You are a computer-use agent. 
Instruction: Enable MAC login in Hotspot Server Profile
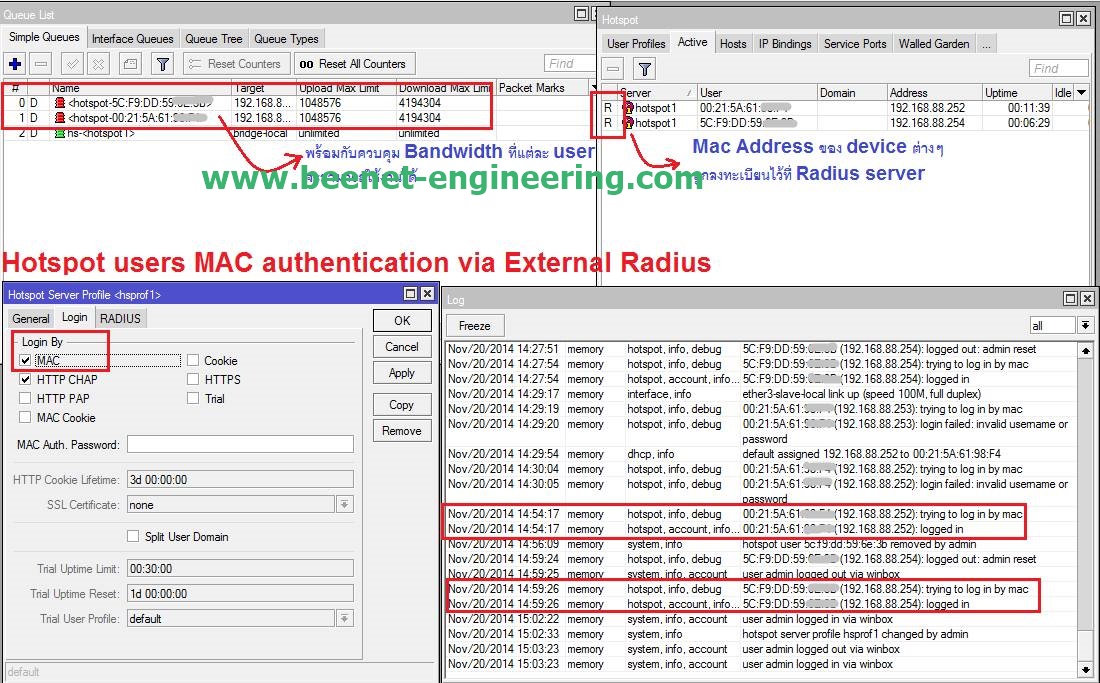click(x=23, y=360)
